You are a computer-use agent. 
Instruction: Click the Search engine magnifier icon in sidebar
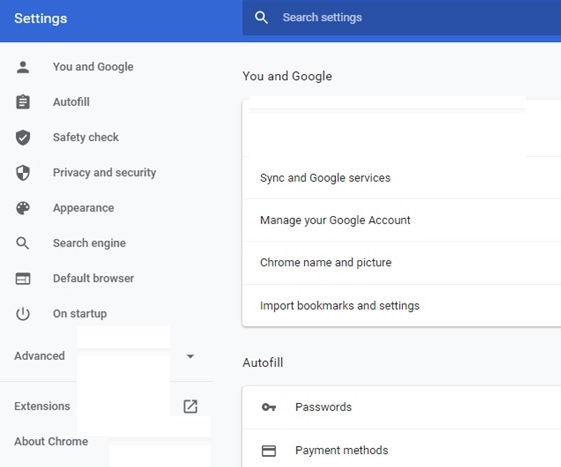click(x=23, y=243)
